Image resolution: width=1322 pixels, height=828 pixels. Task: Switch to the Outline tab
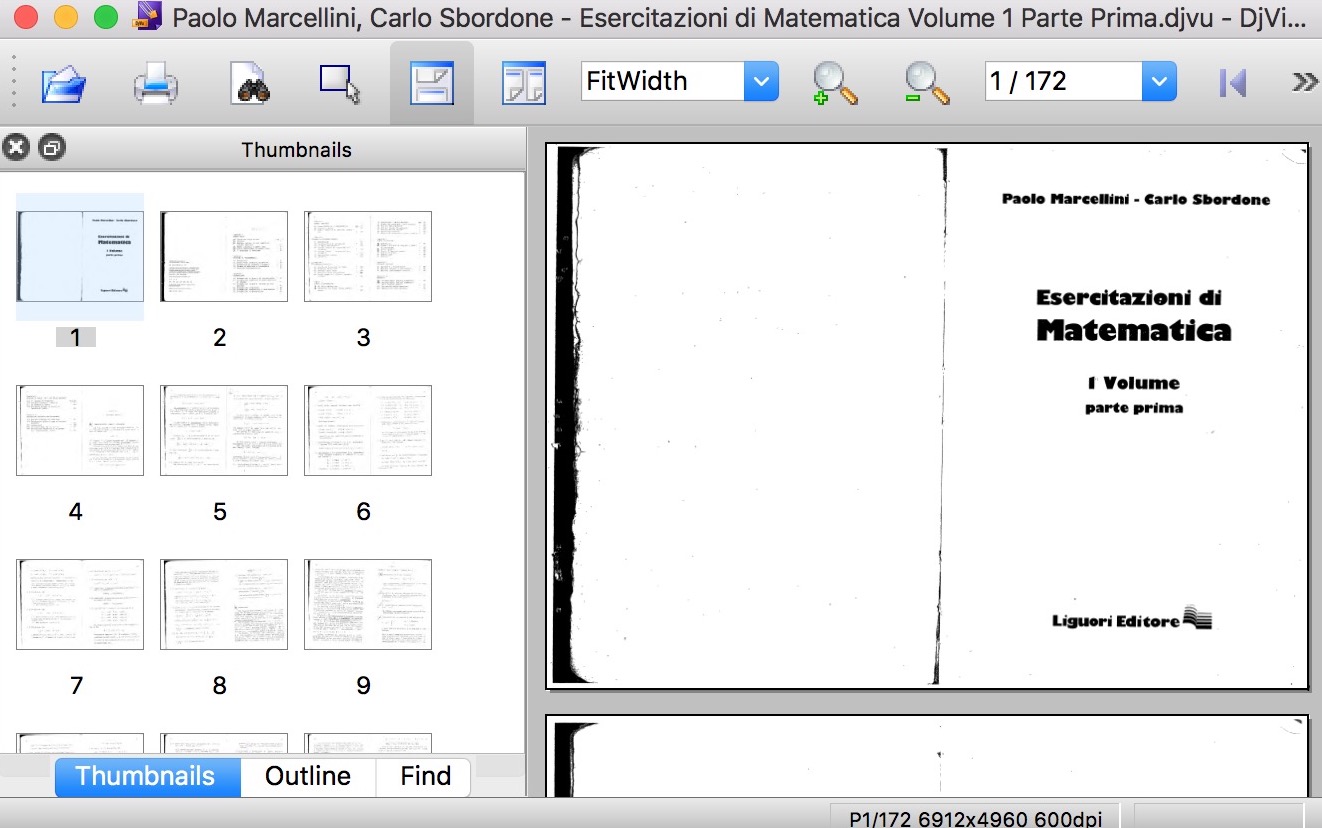tap(308, 776)
